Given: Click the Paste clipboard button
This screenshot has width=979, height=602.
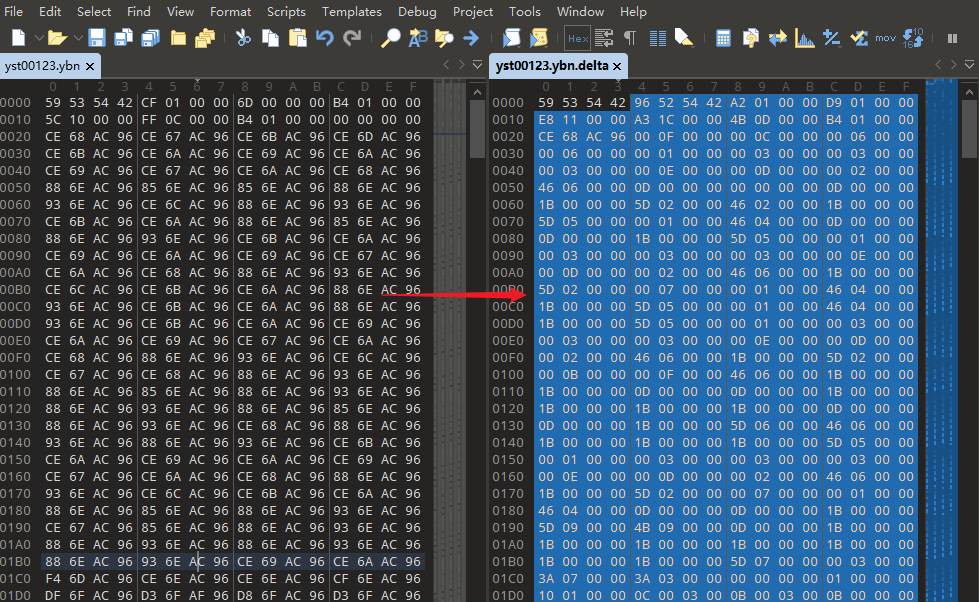Looking at the screenshot, I should 297,38.
